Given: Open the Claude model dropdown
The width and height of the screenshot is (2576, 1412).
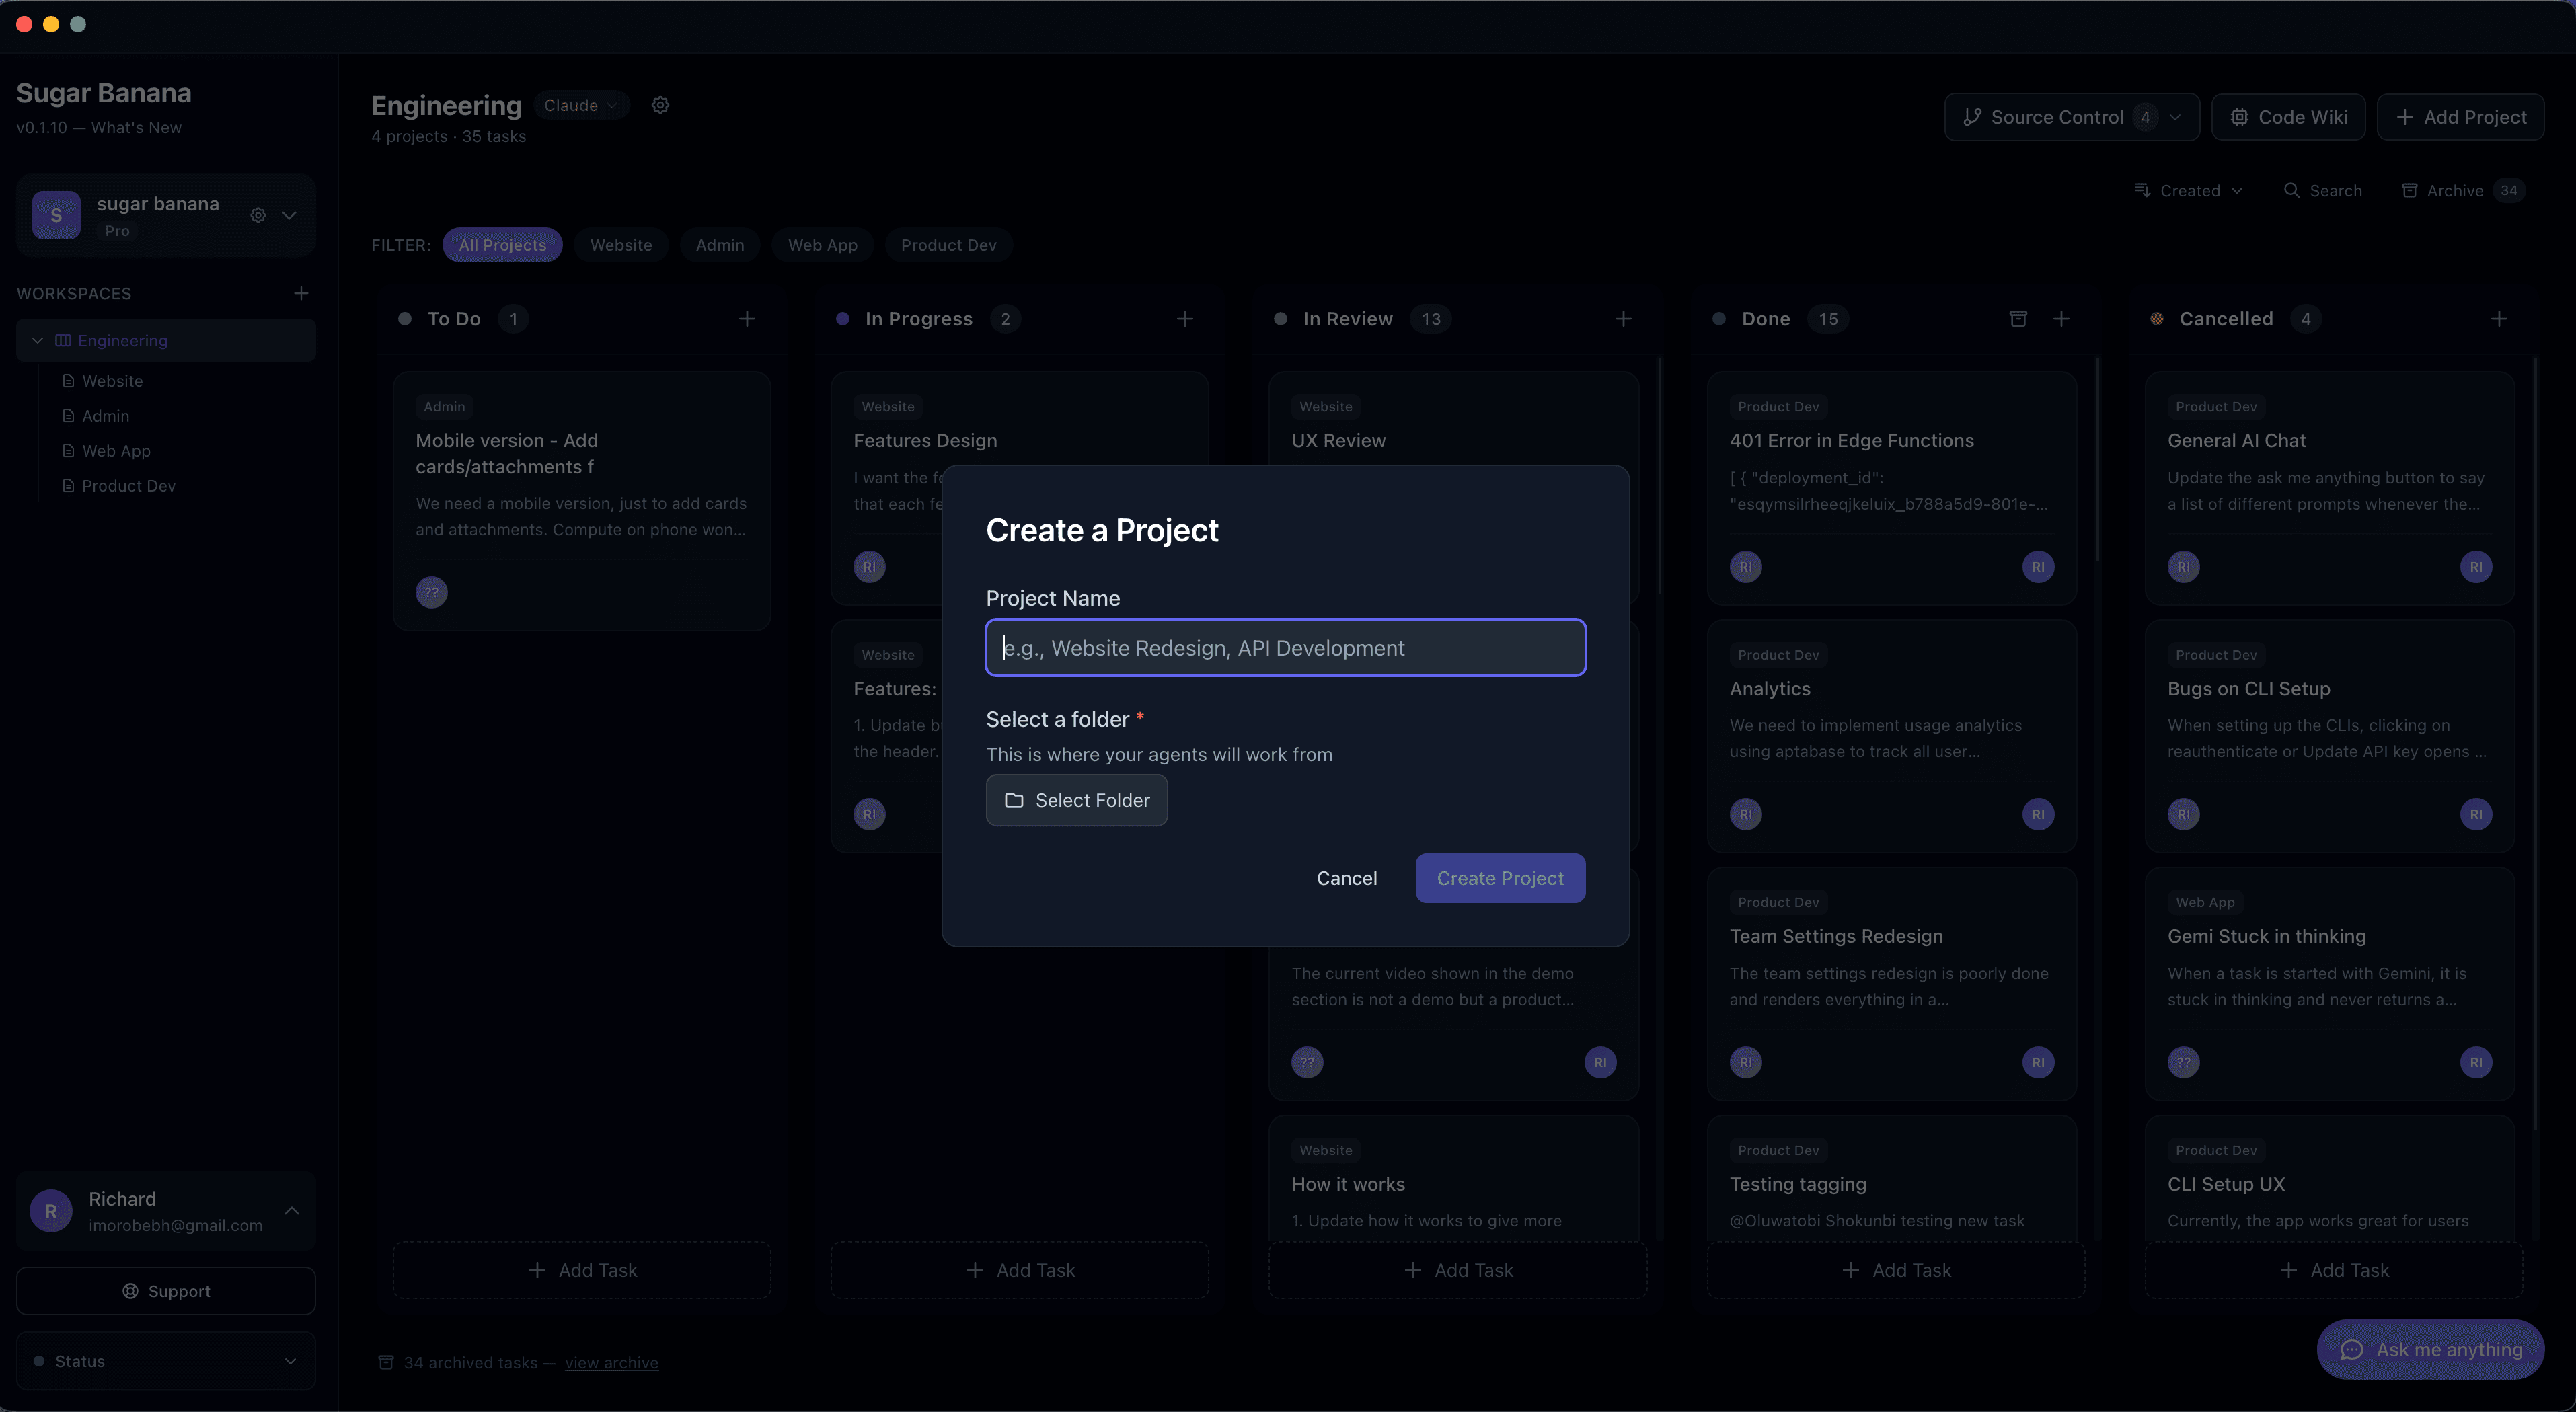Looking at the screenshot, I should (x=580, y=104).
